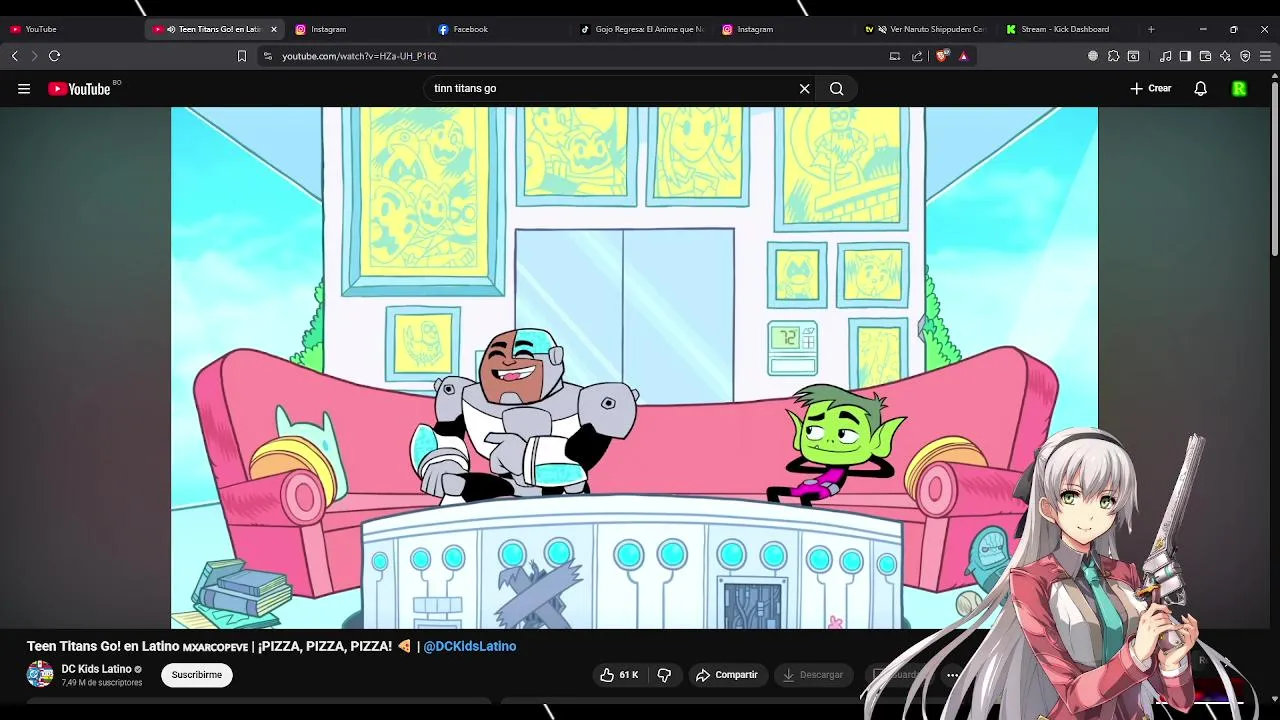Click the YouTube logo
1280x720 pixels.
[79, 89]
